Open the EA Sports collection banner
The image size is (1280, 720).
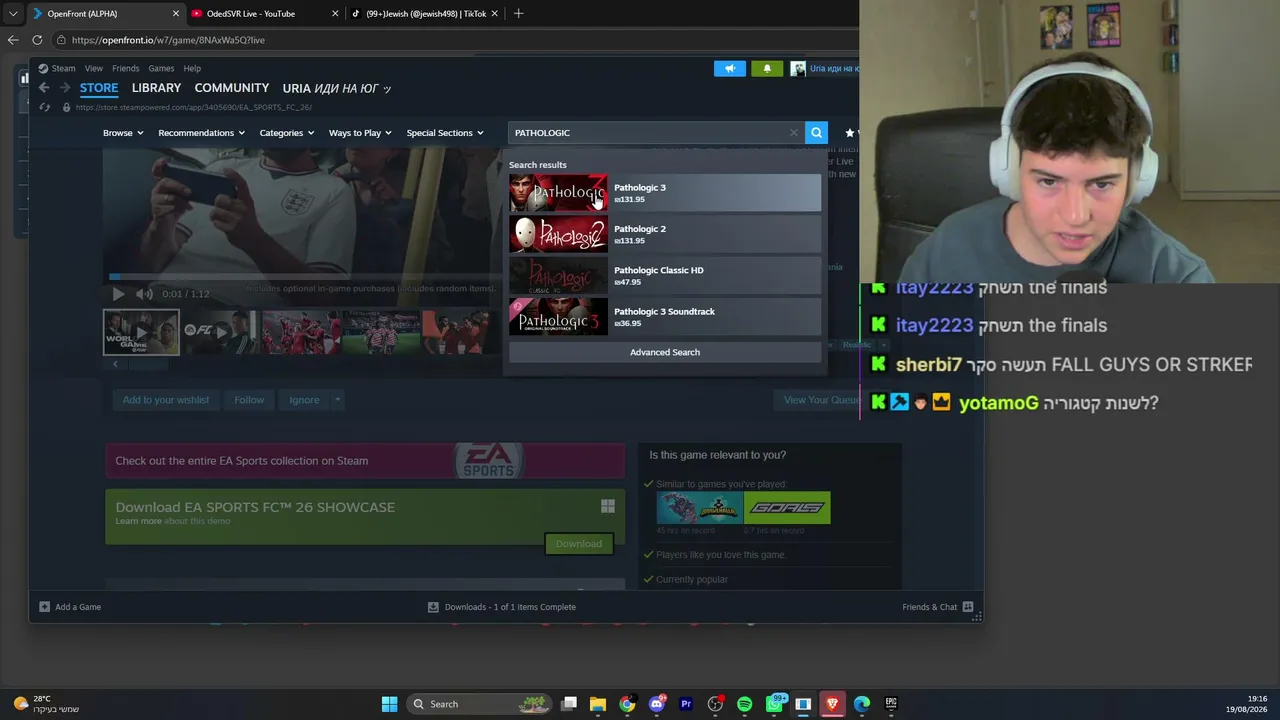point(365,461)
